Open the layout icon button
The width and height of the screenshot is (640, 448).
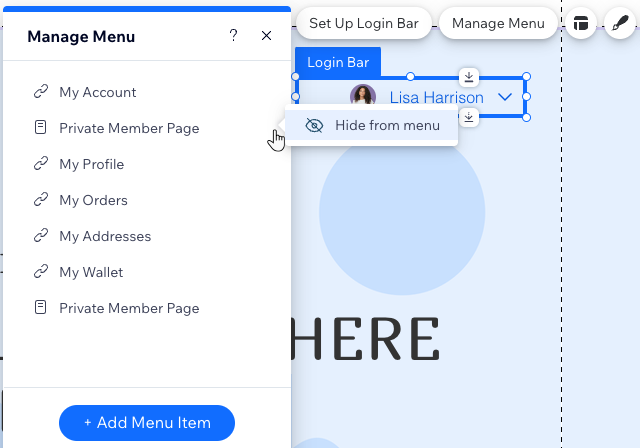581,23
